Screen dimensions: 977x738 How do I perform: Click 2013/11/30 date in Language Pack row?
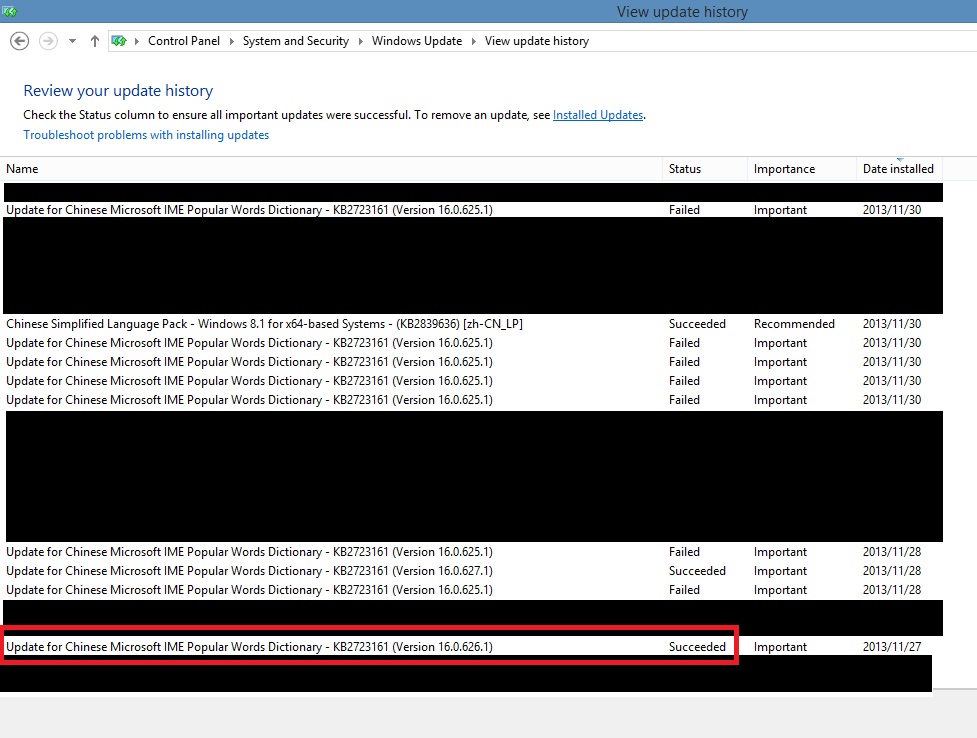[892, 324]
